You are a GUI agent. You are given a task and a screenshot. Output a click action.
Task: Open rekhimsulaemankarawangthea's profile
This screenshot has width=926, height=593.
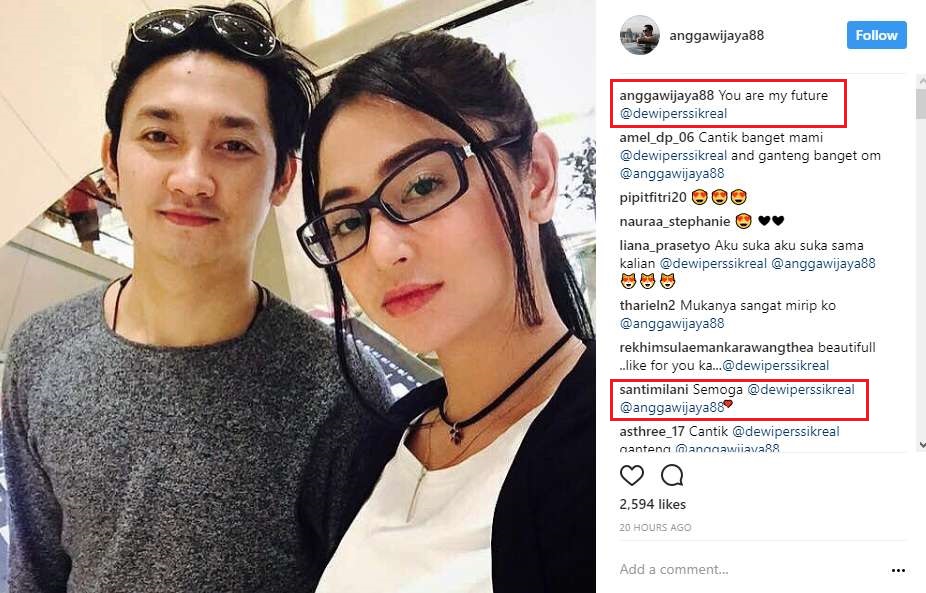(x=716, y=348)
